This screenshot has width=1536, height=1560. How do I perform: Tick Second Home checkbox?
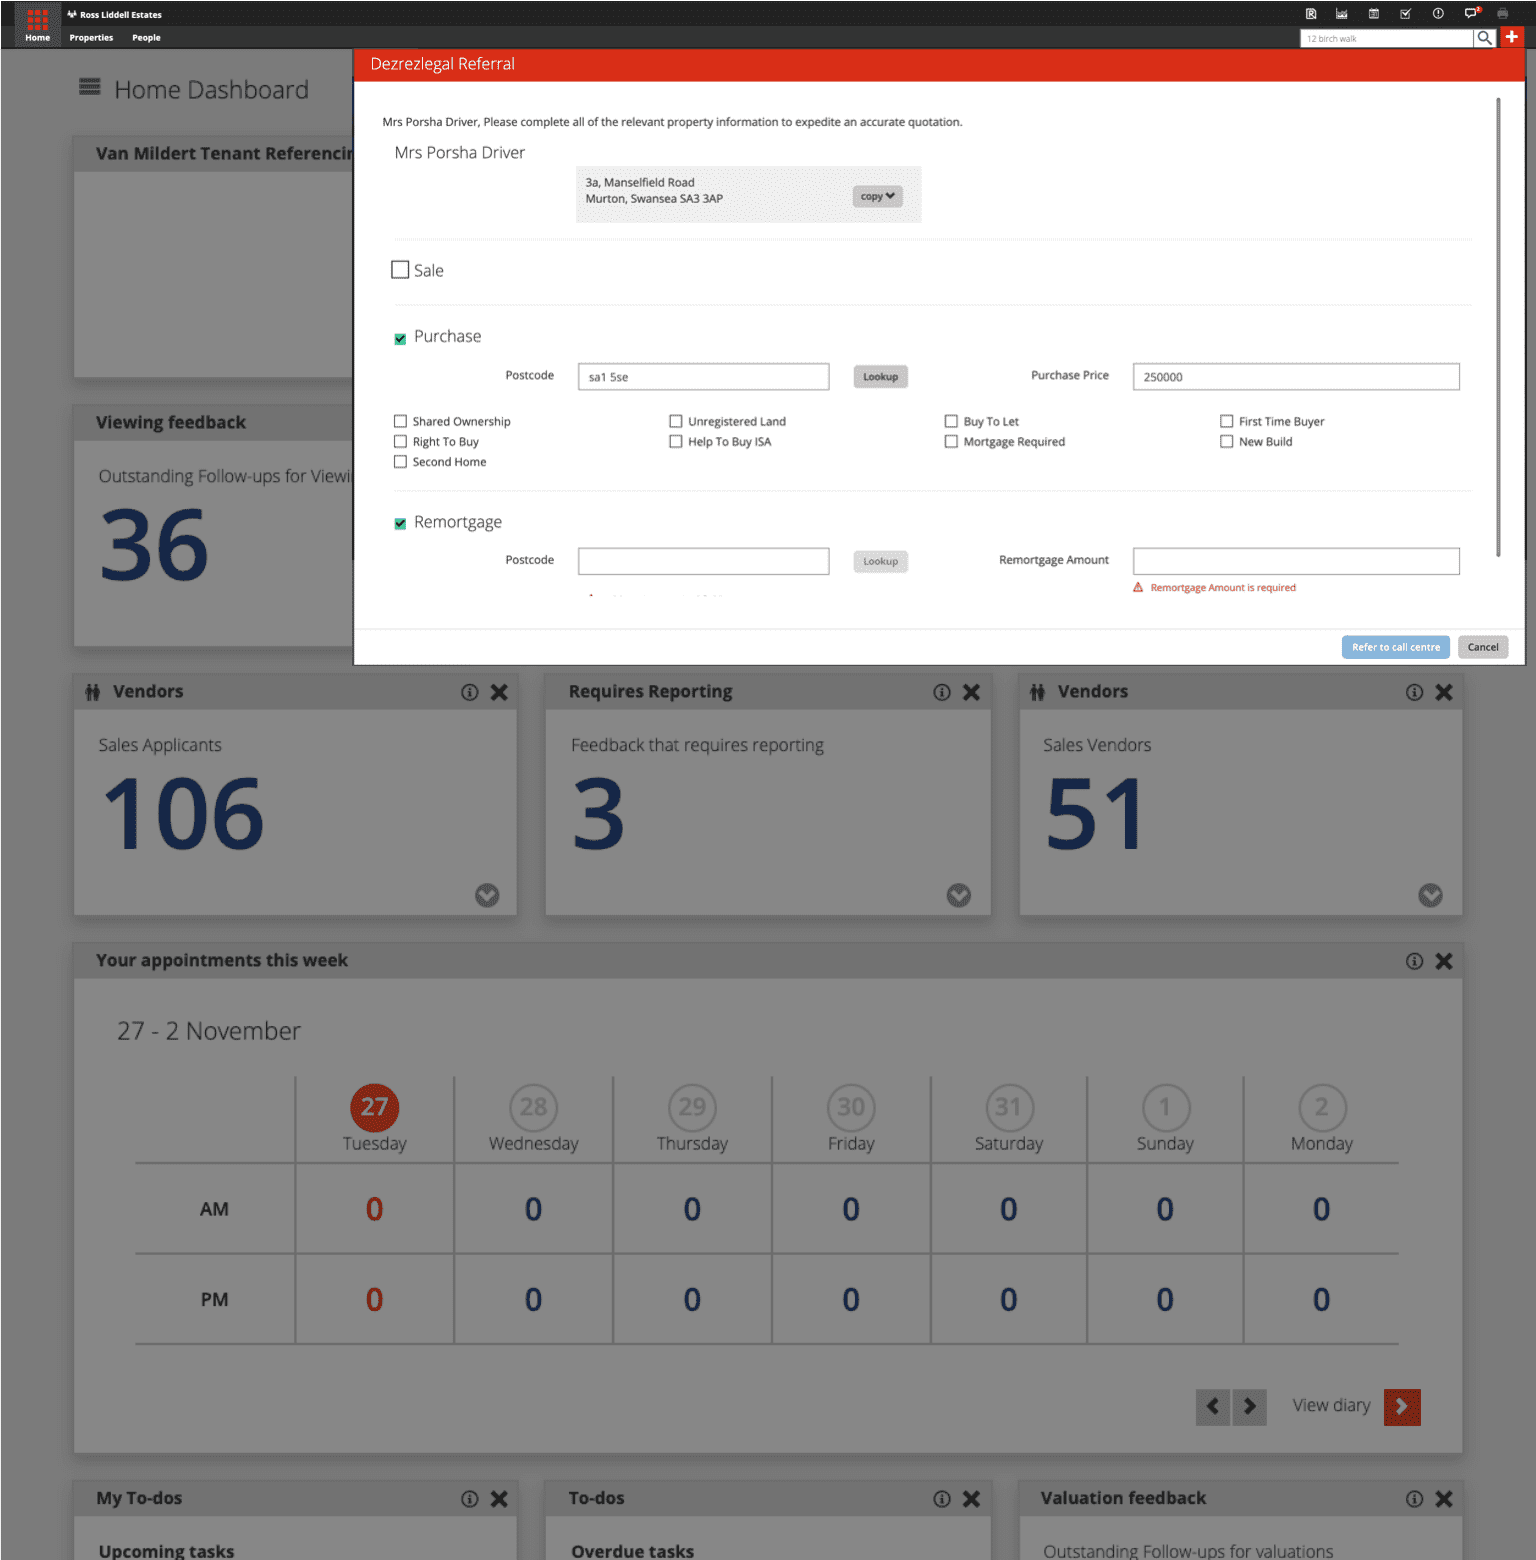pos(400,462)
